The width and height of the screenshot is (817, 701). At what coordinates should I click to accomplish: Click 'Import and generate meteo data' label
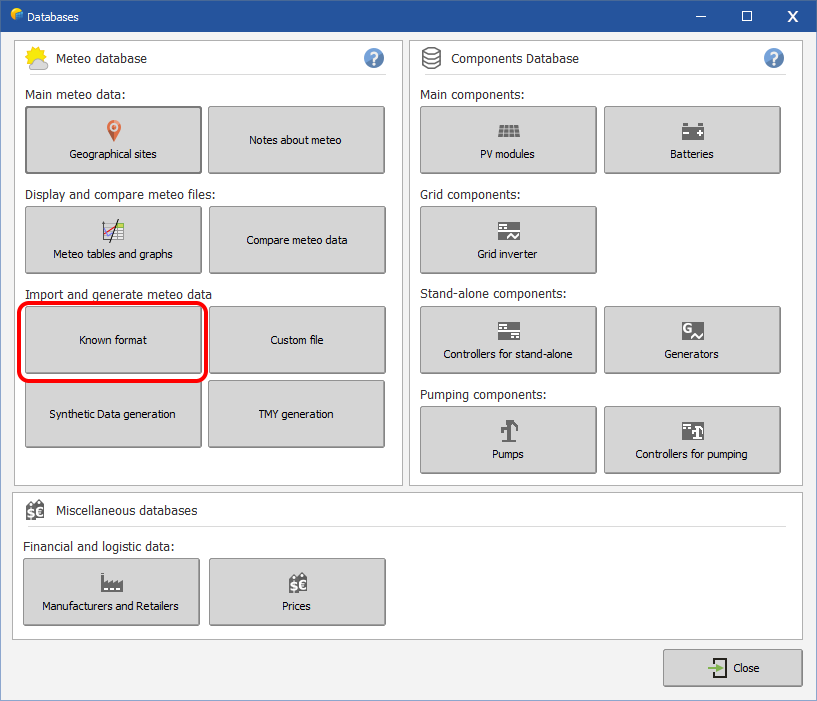pos(118,294)
